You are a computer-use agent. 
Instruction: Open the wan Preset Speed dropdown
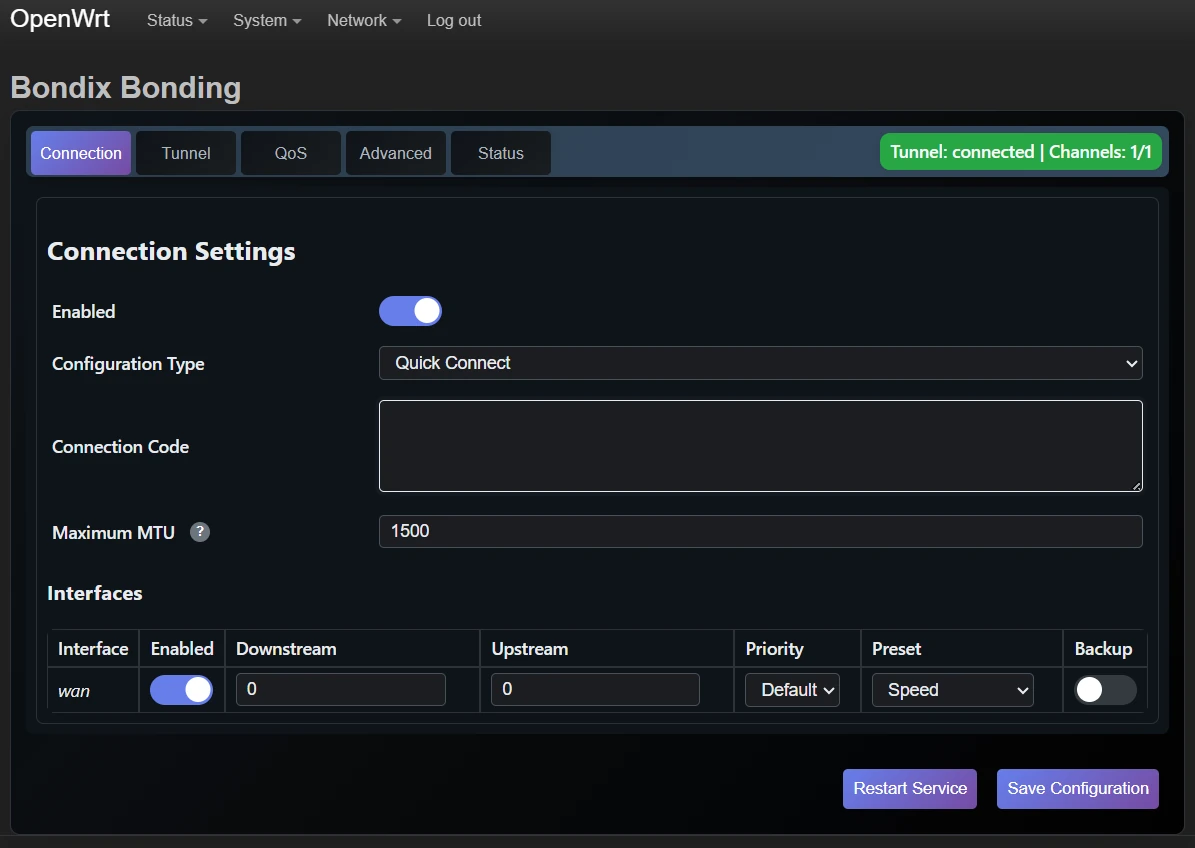click(953, 690)
